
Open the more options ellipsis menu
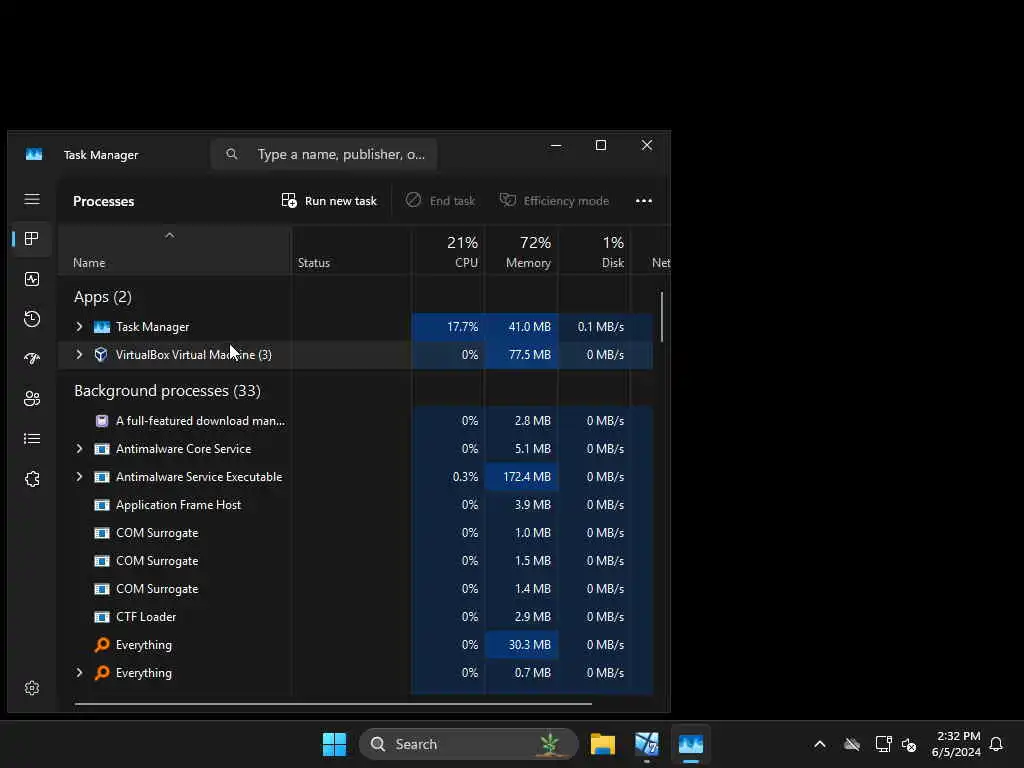[644, 200]
